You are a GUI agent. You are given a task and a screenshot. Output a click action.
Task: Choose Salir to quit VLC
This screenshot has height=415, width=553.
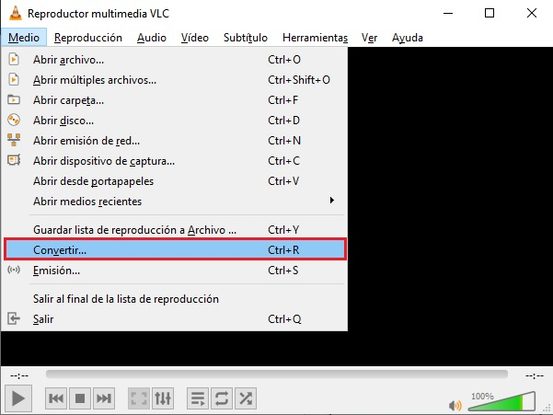pyautogui.click(x=174, y=319)
